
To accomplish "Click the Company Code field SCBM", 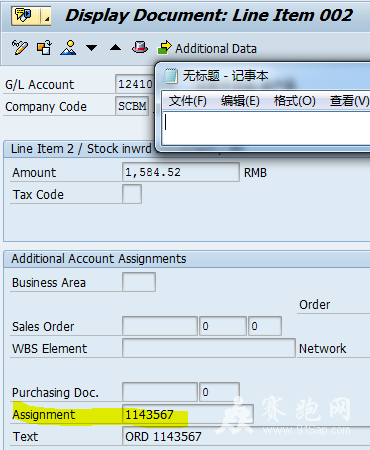I will pos(132,106).
